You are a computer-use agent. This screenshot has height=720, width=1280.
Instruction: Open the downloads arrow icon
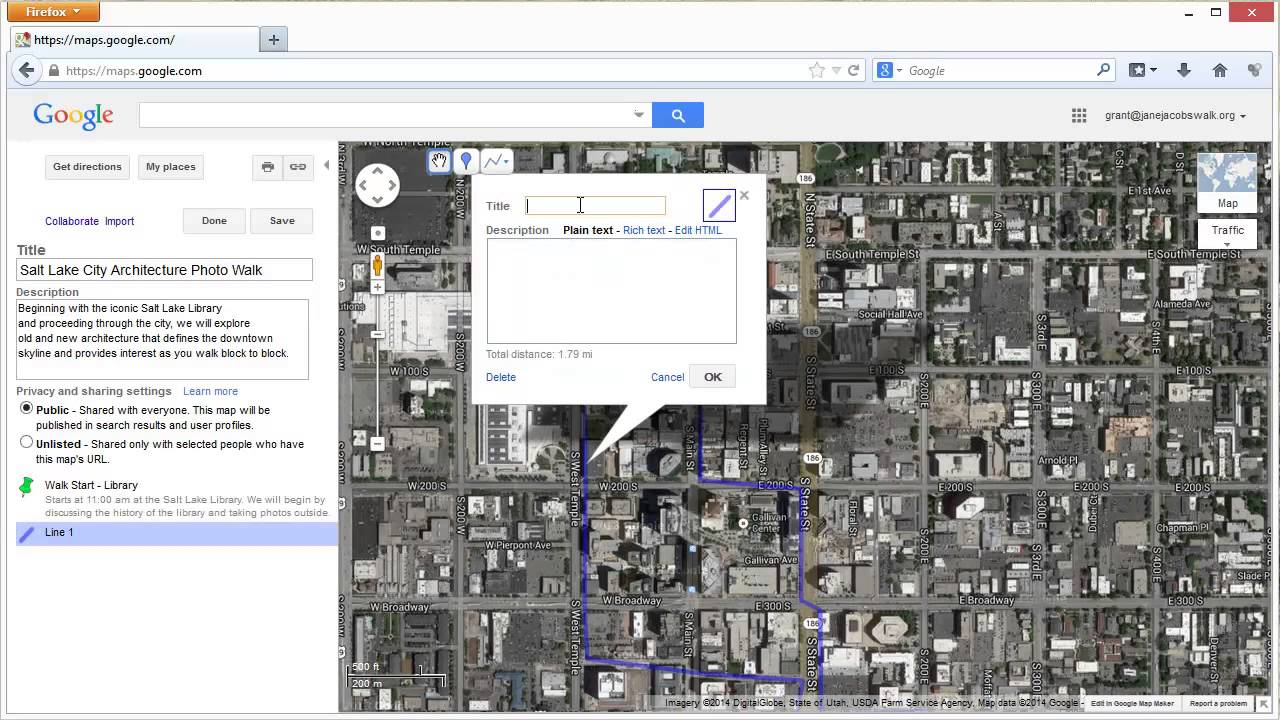[1184, 70]
